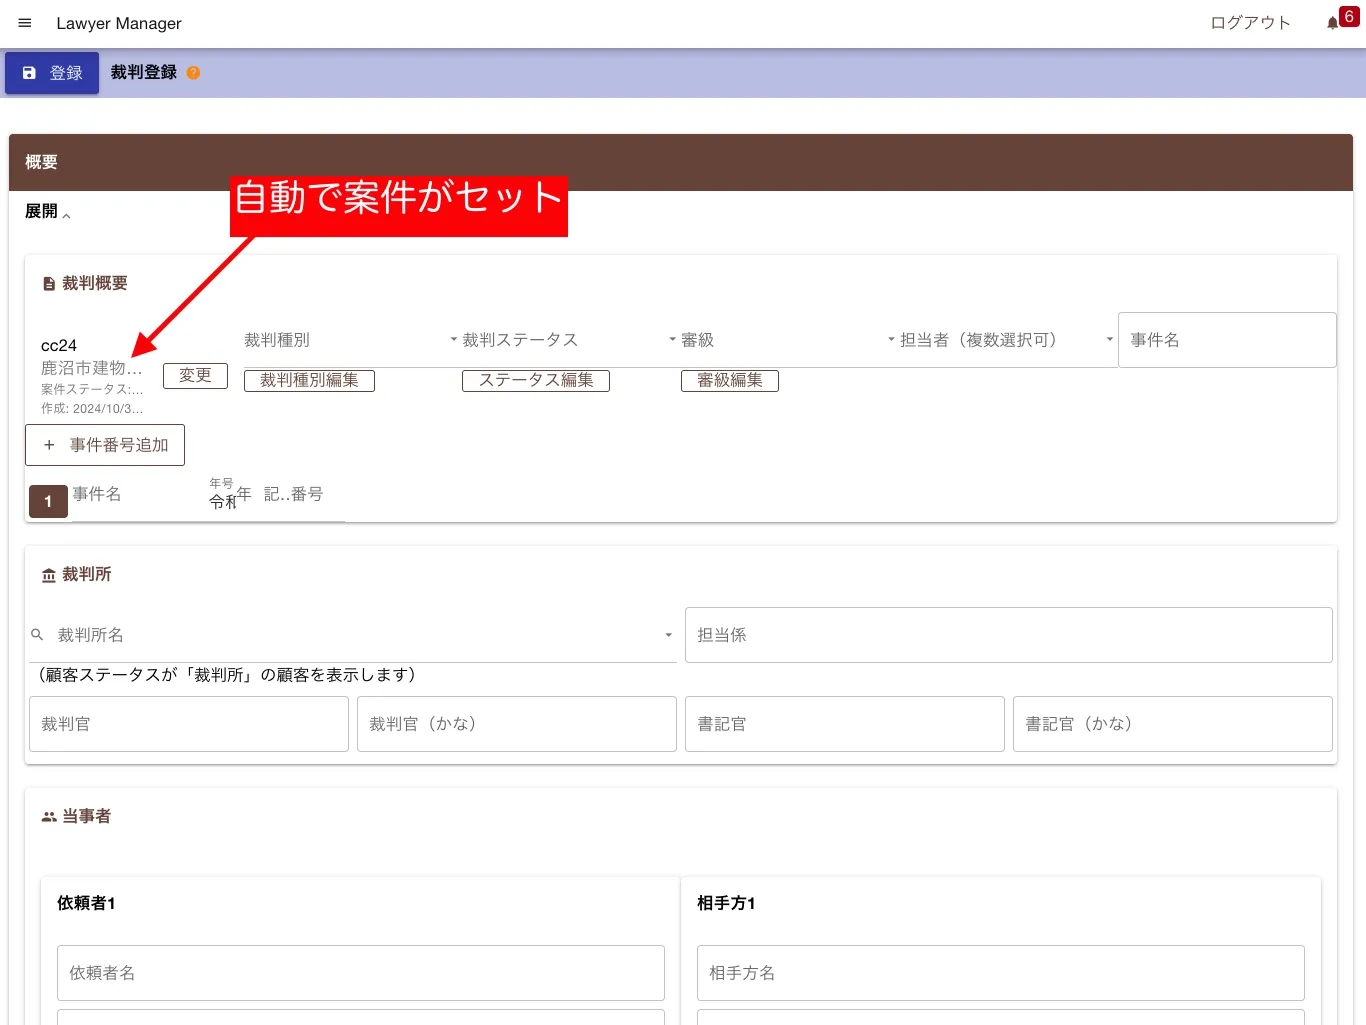This screenshot has height=1025, width=1366.
Task: Click the 裁判概要 document icon
Action: (49, 284)
